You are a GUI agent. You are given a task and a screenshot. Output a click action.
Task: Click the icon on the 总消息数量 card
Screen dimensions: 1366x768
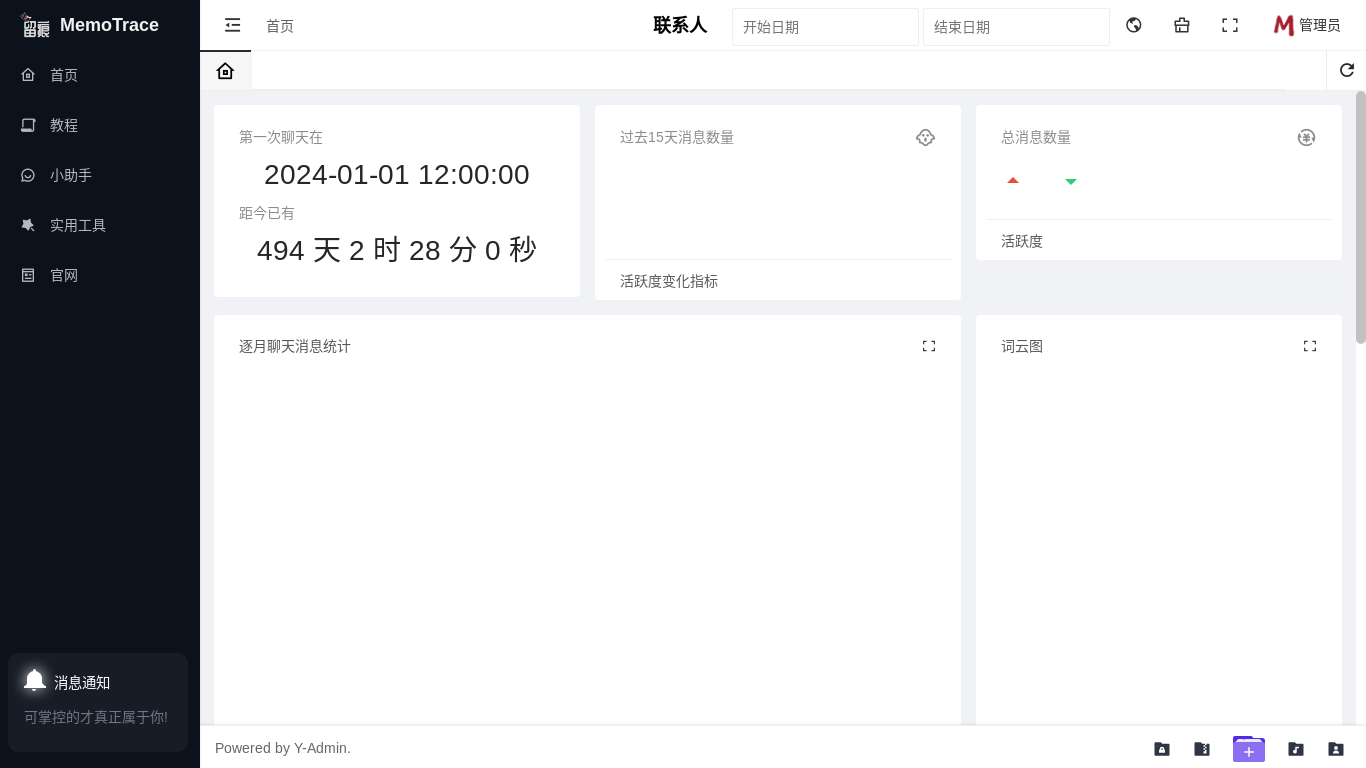pyautogui.click(x=1306, y=137)
